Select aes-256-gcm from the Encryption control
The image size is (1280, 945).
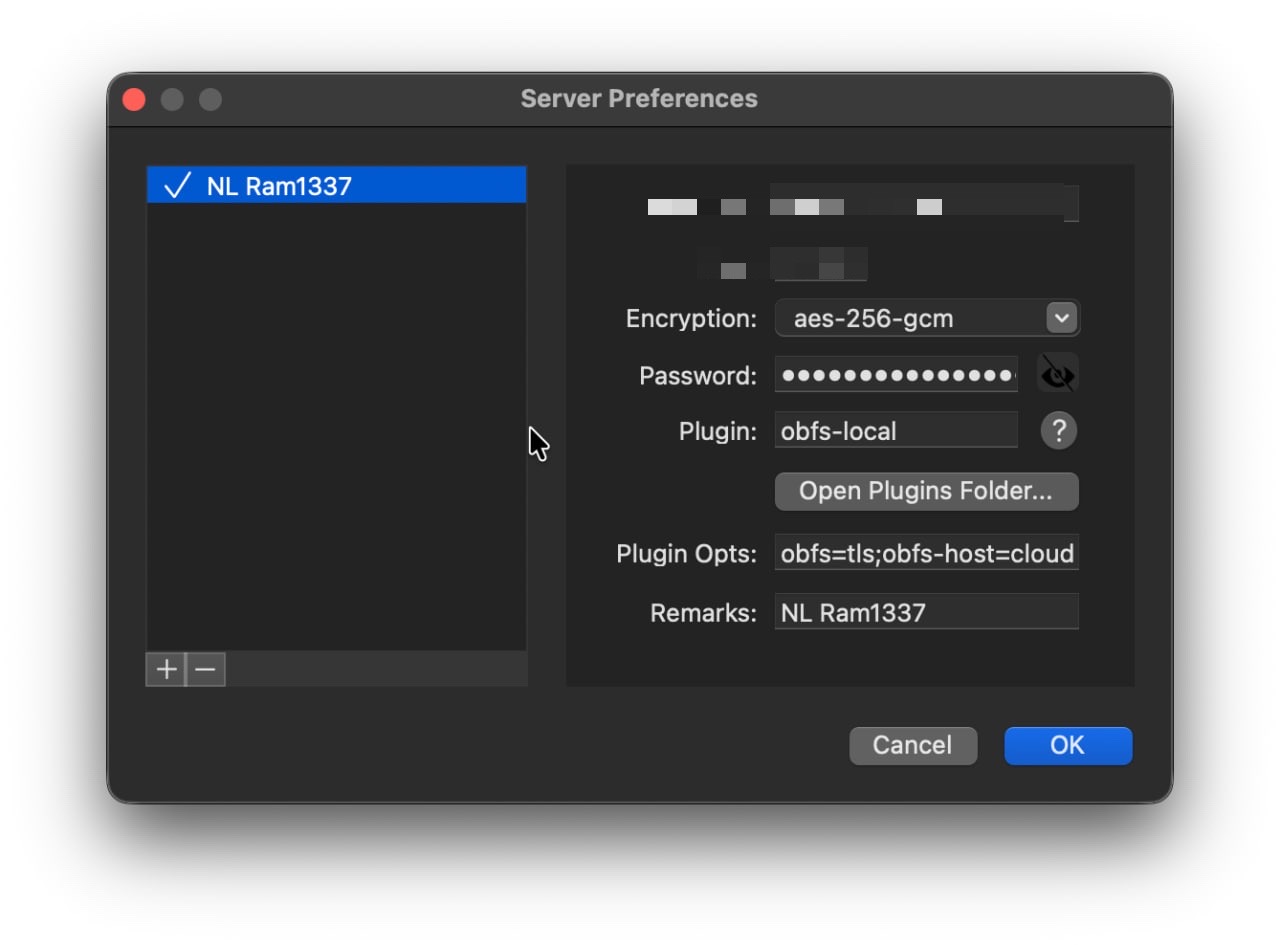[900, 318]
